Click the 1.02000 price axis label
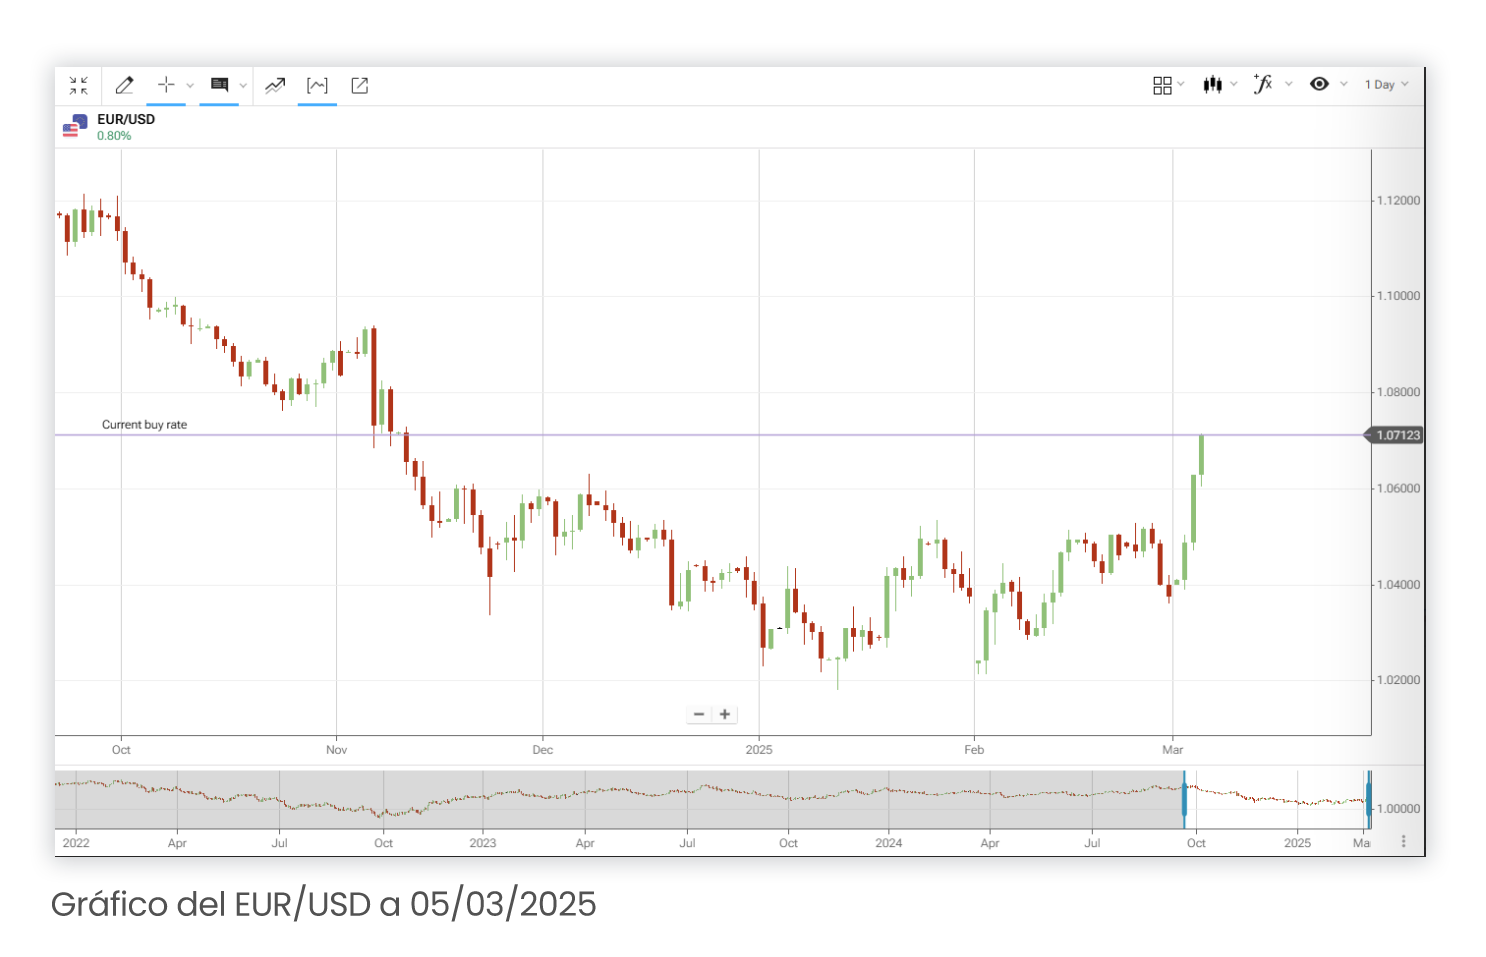This screenshot has width=1486, height=957. coord(1398,680)
